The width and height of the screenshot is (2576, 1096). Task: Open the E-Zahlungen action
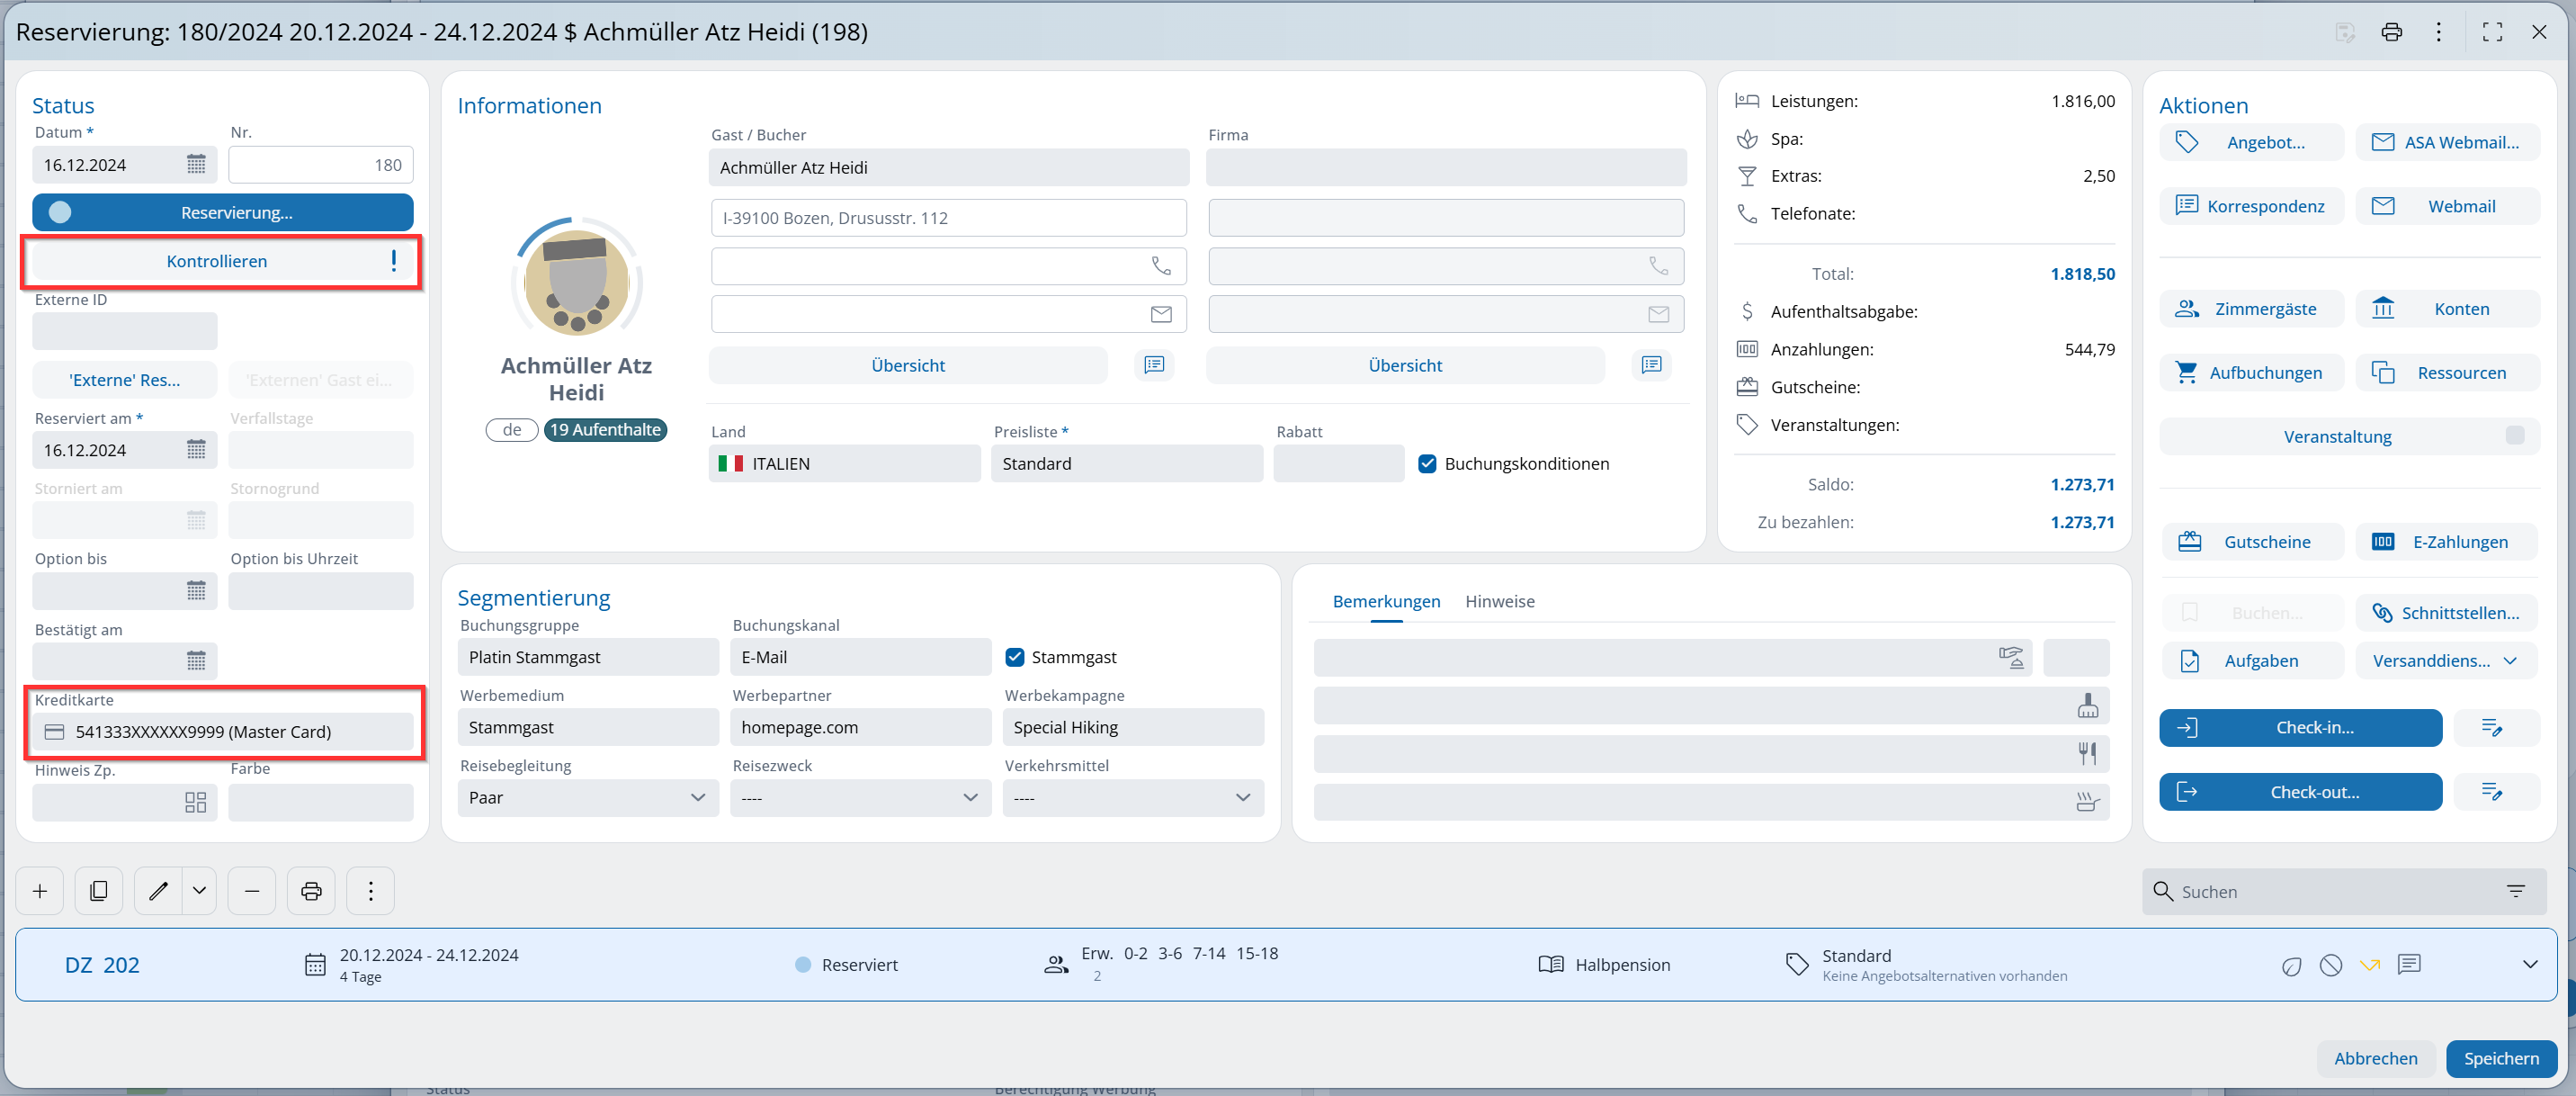click(x=2448, y=542)
